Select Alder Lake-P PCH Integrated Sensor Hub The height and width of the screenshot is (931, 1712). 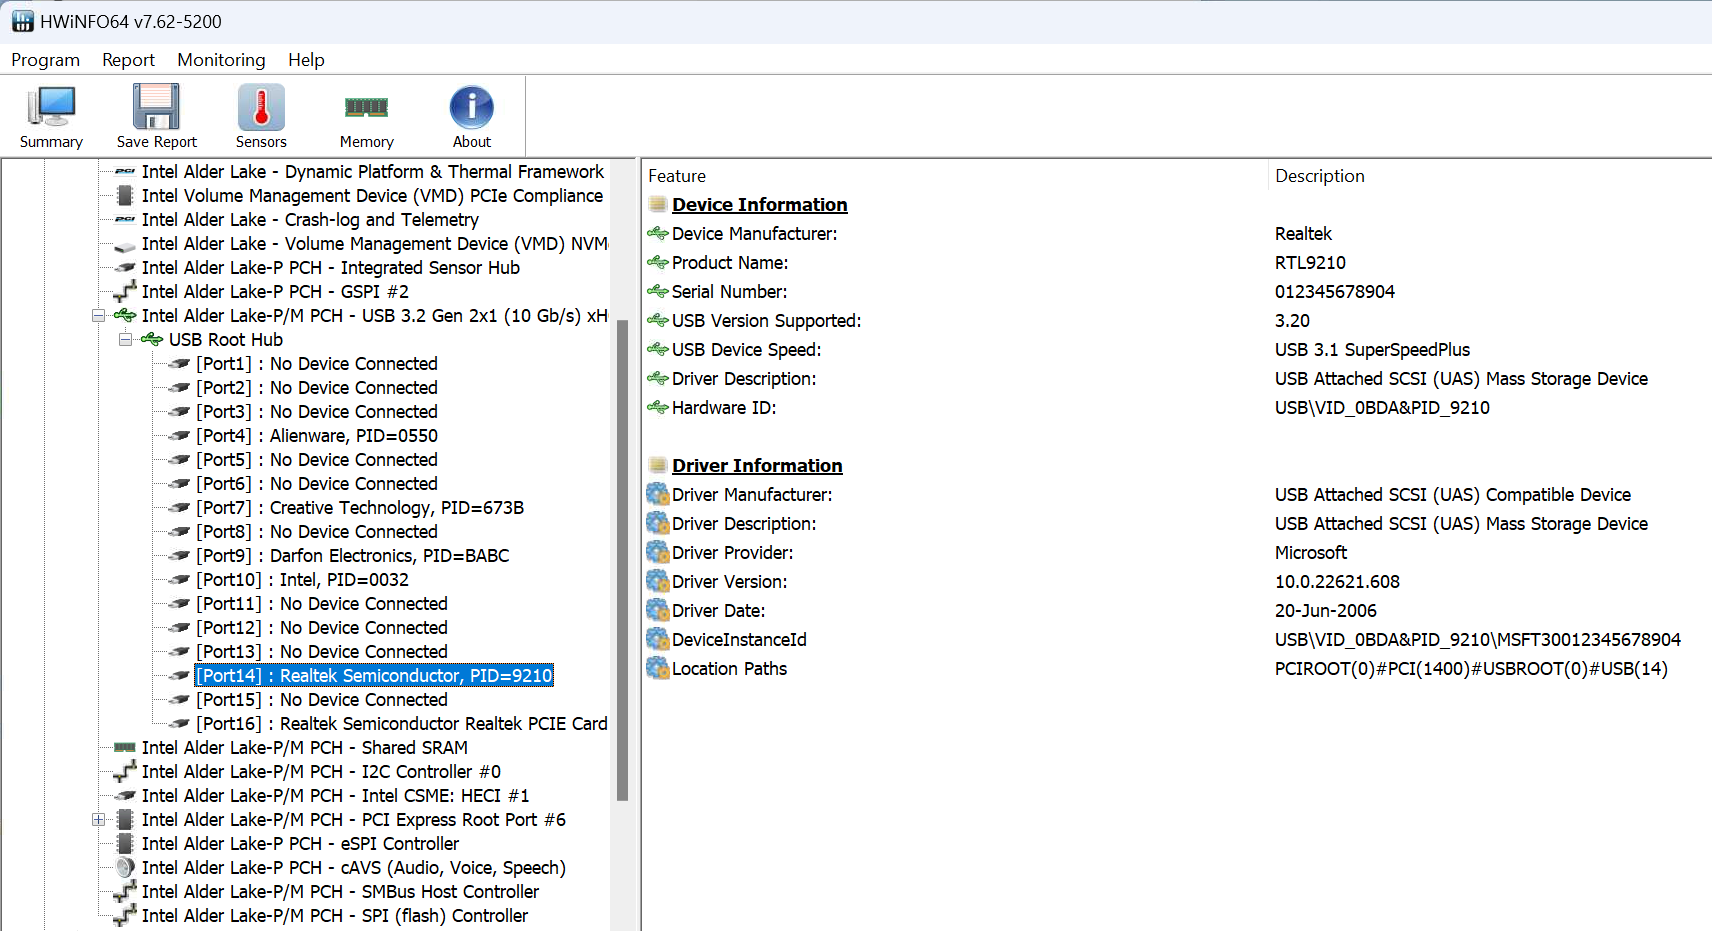331,268
